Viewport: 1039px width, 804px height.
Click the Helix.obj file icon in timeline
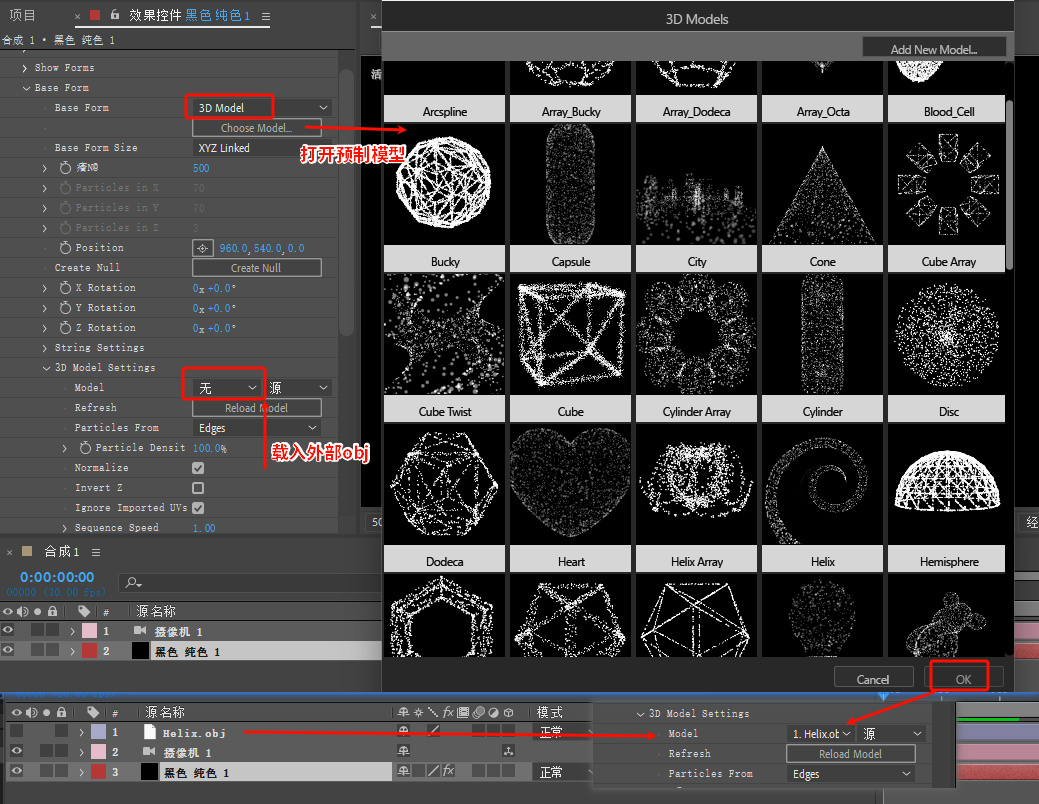click(150, 732)
